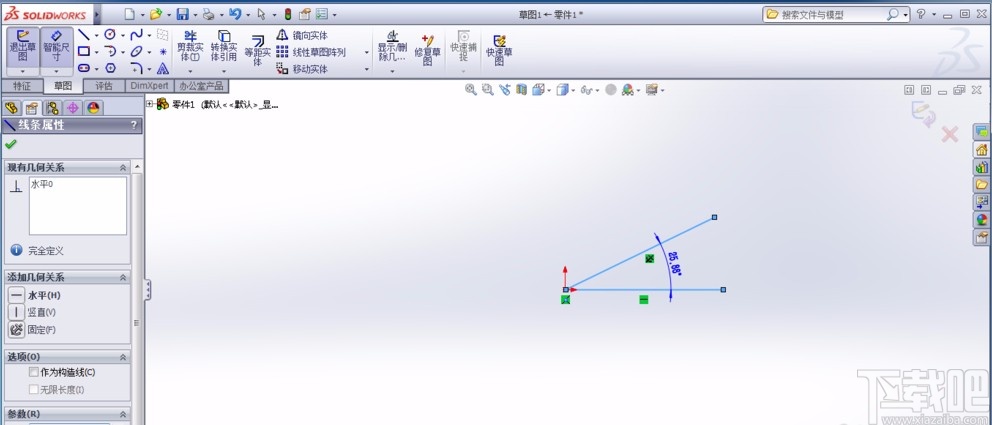The image size is (992, 425).
Task: Select the Polygon sketch tool
Action: tap(110, 68)
